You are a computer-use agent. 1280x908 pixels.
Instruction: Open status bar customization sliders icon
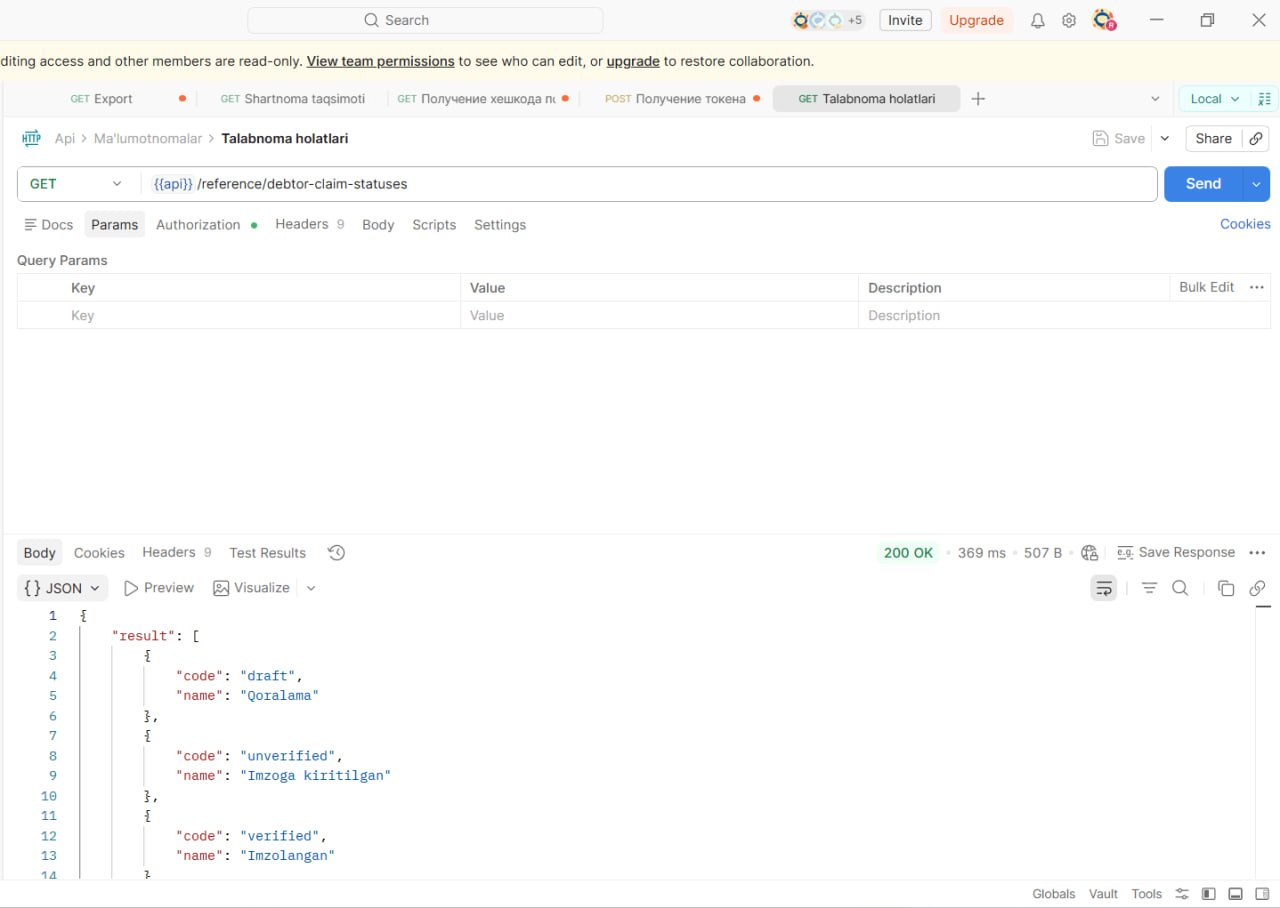[1182, 894]
